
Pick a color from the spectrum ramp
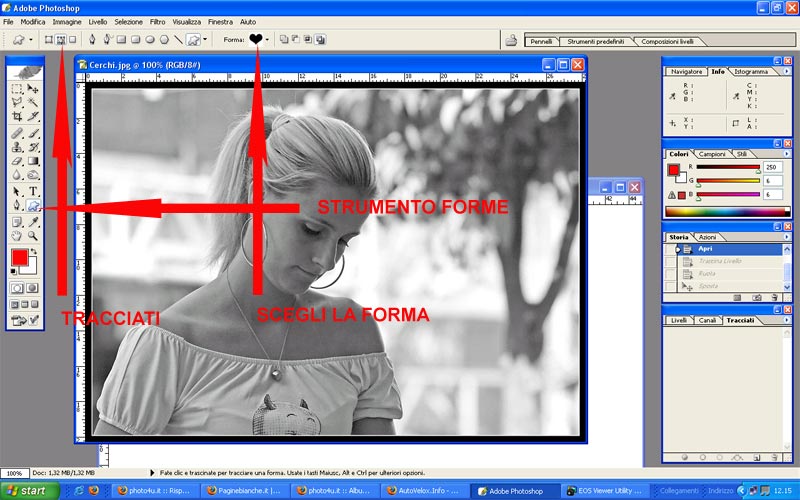tap(728, 211)
